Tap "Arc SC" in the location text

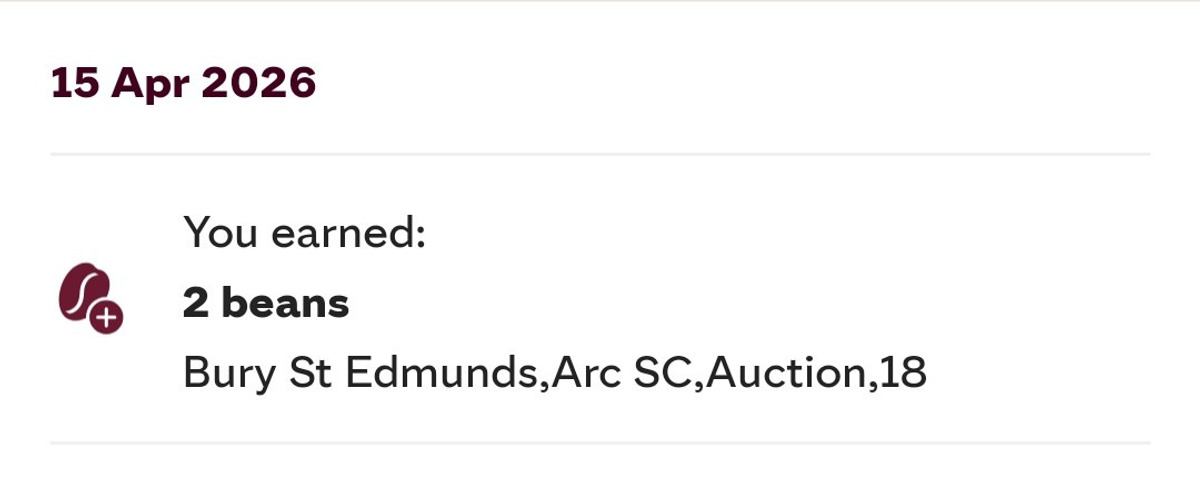coord(625,373)
